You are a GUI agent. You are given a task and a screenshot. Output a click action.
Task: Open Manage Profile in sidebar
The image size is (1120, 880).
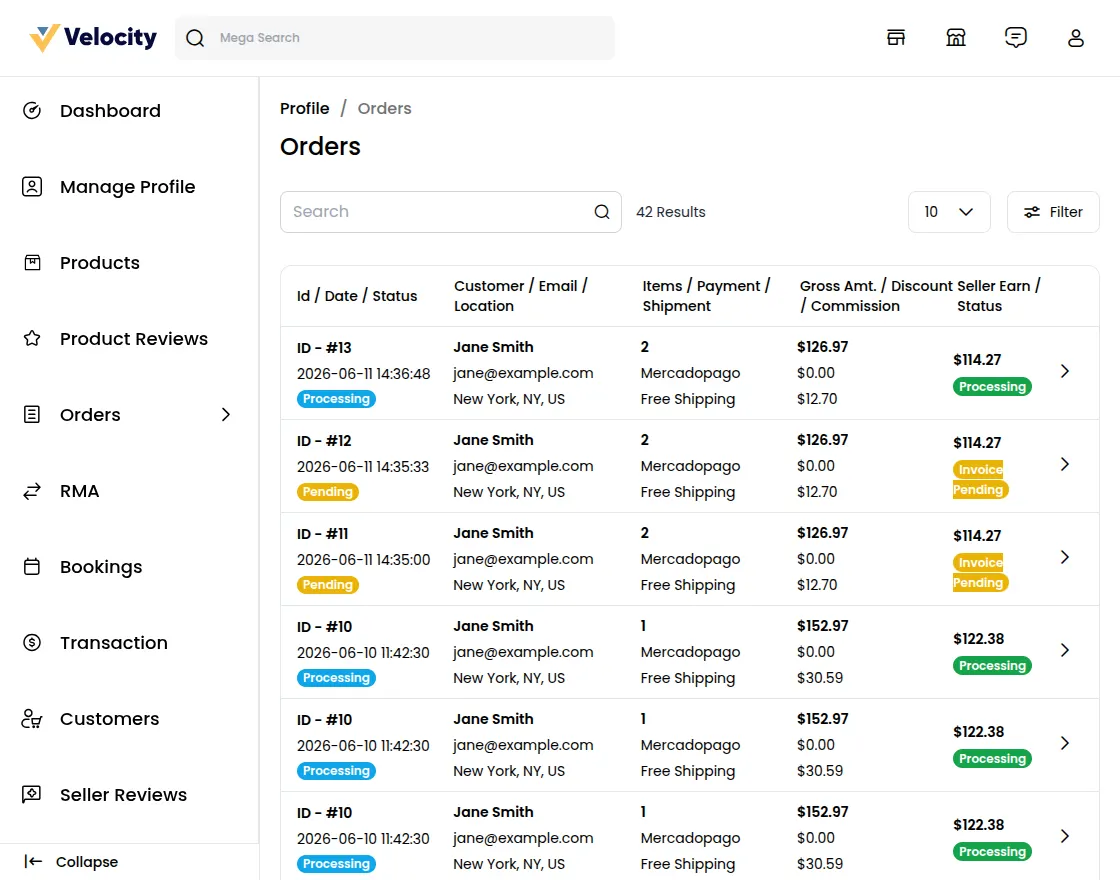tap(129, 186)
